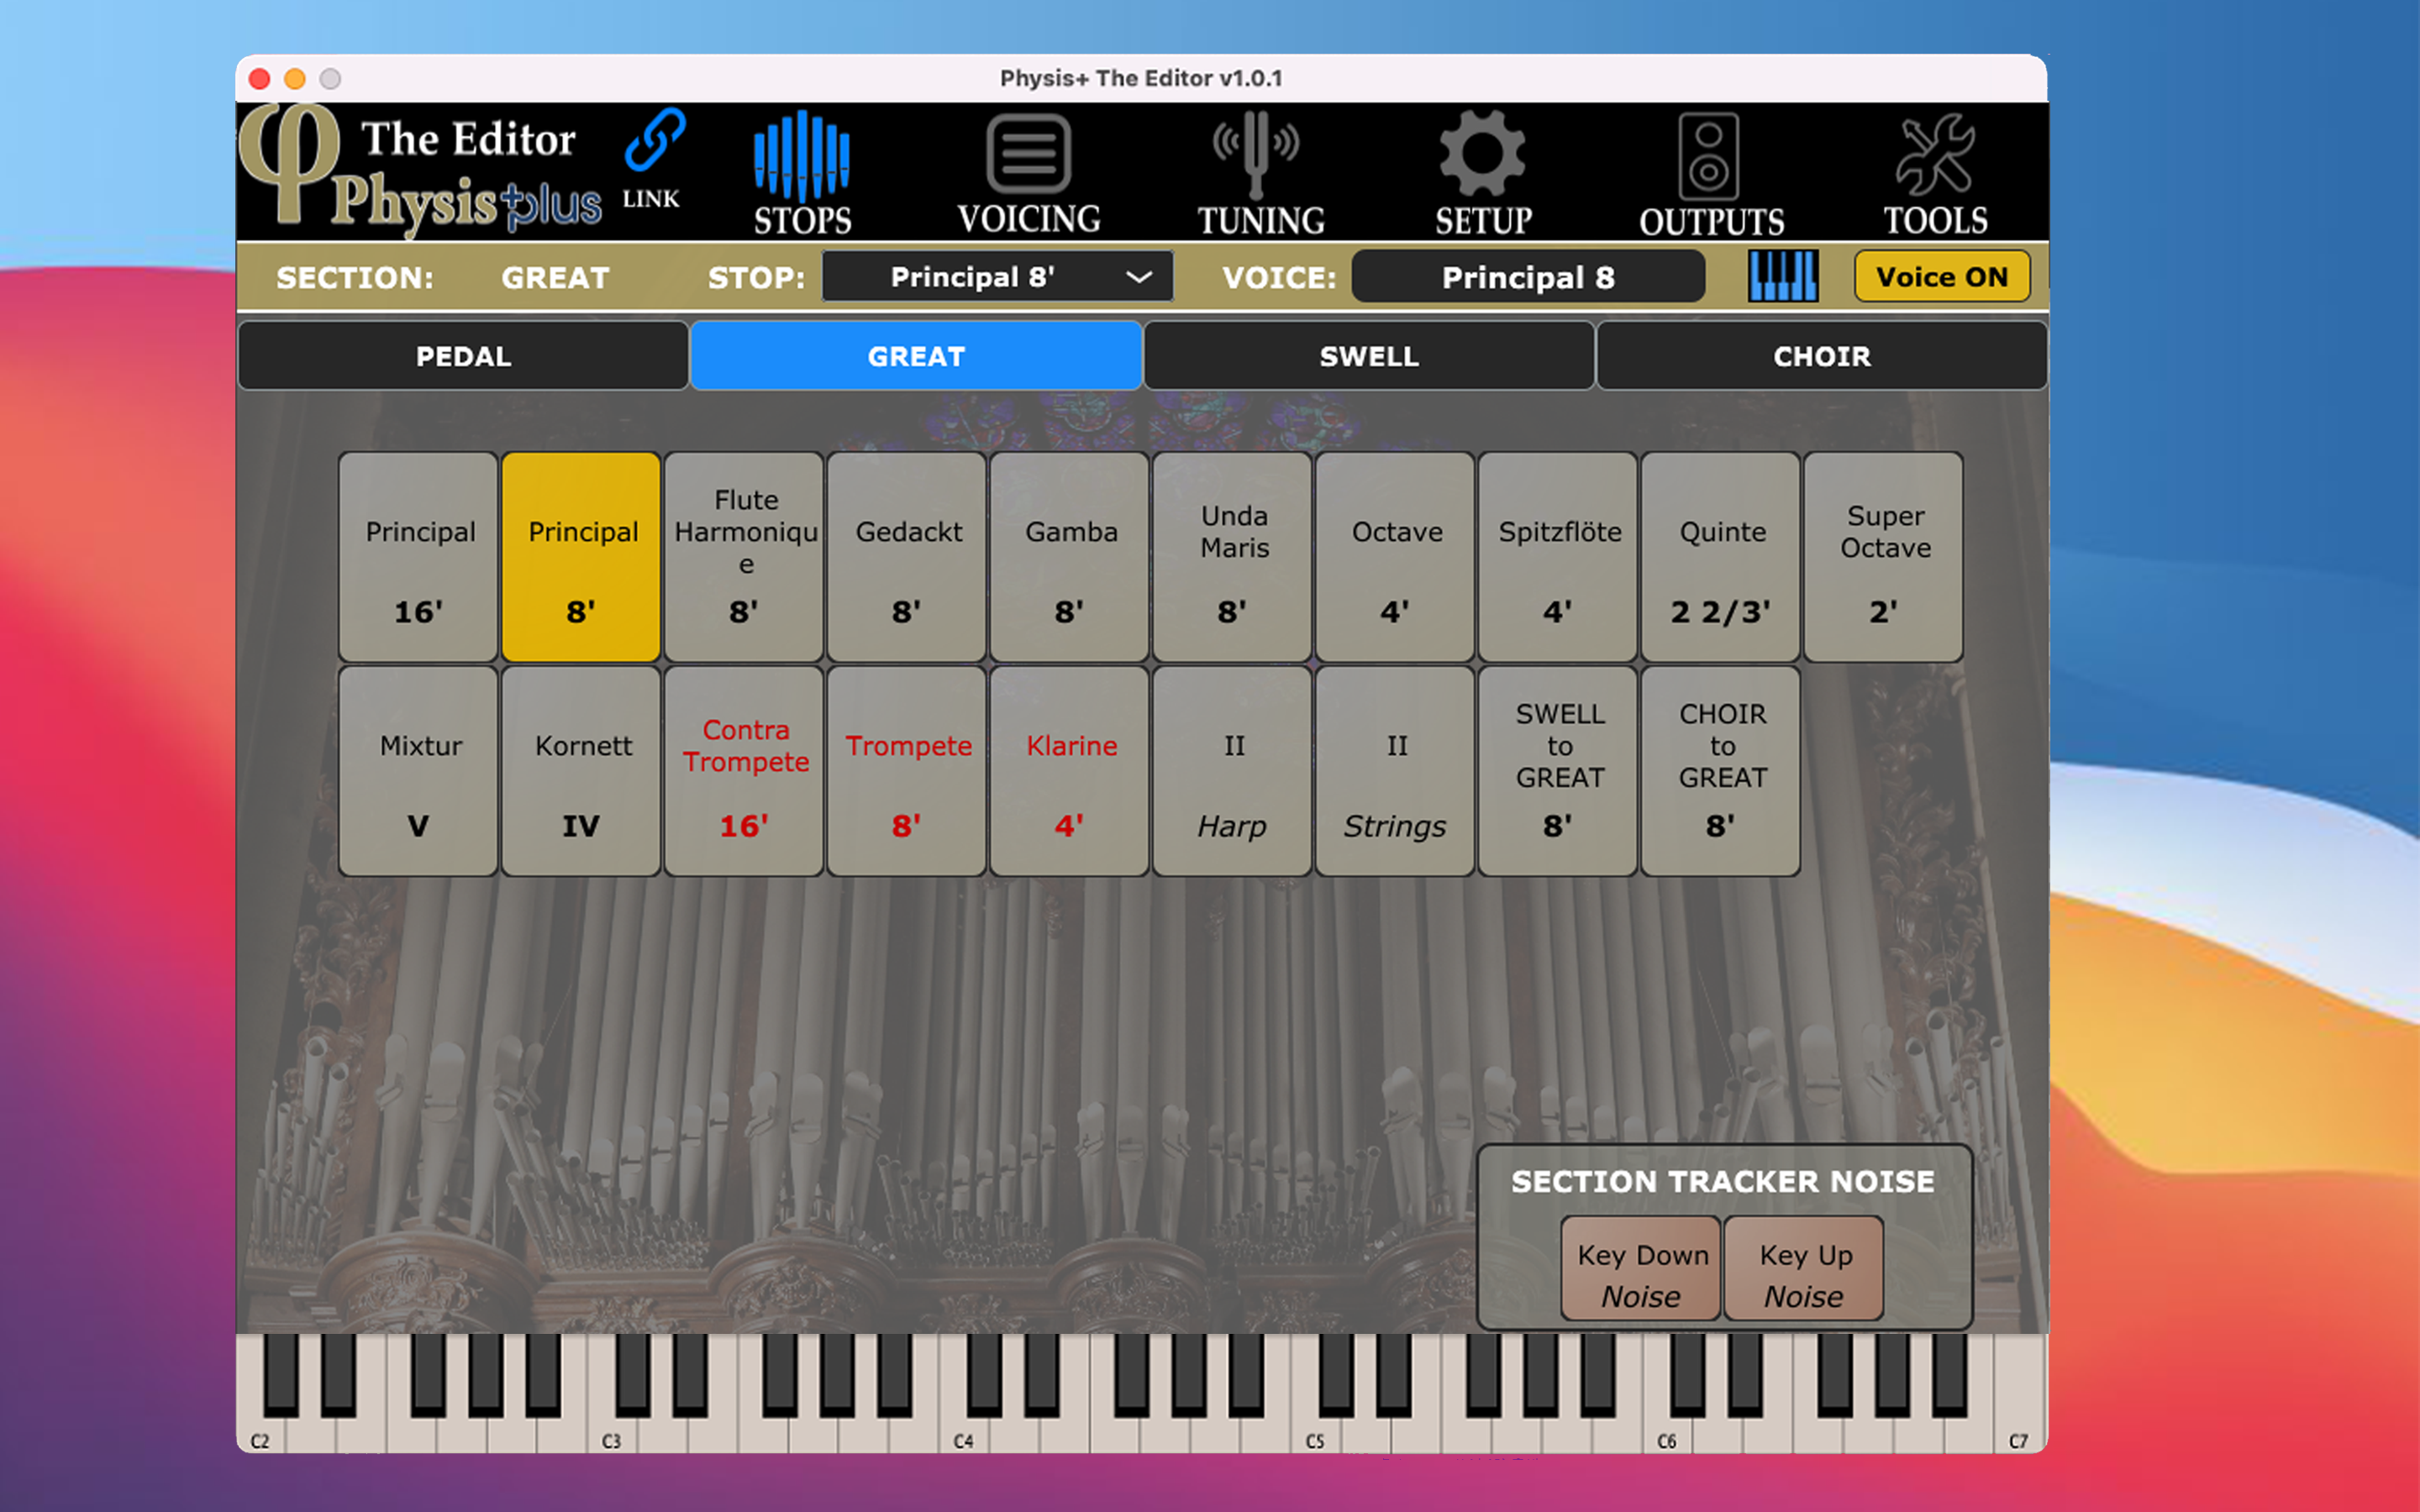The height and width of the screenshot is (1512, 2420).
Task: Switch to the GREAT section tab
Action: pyautogui.click(x=916, y=356)
